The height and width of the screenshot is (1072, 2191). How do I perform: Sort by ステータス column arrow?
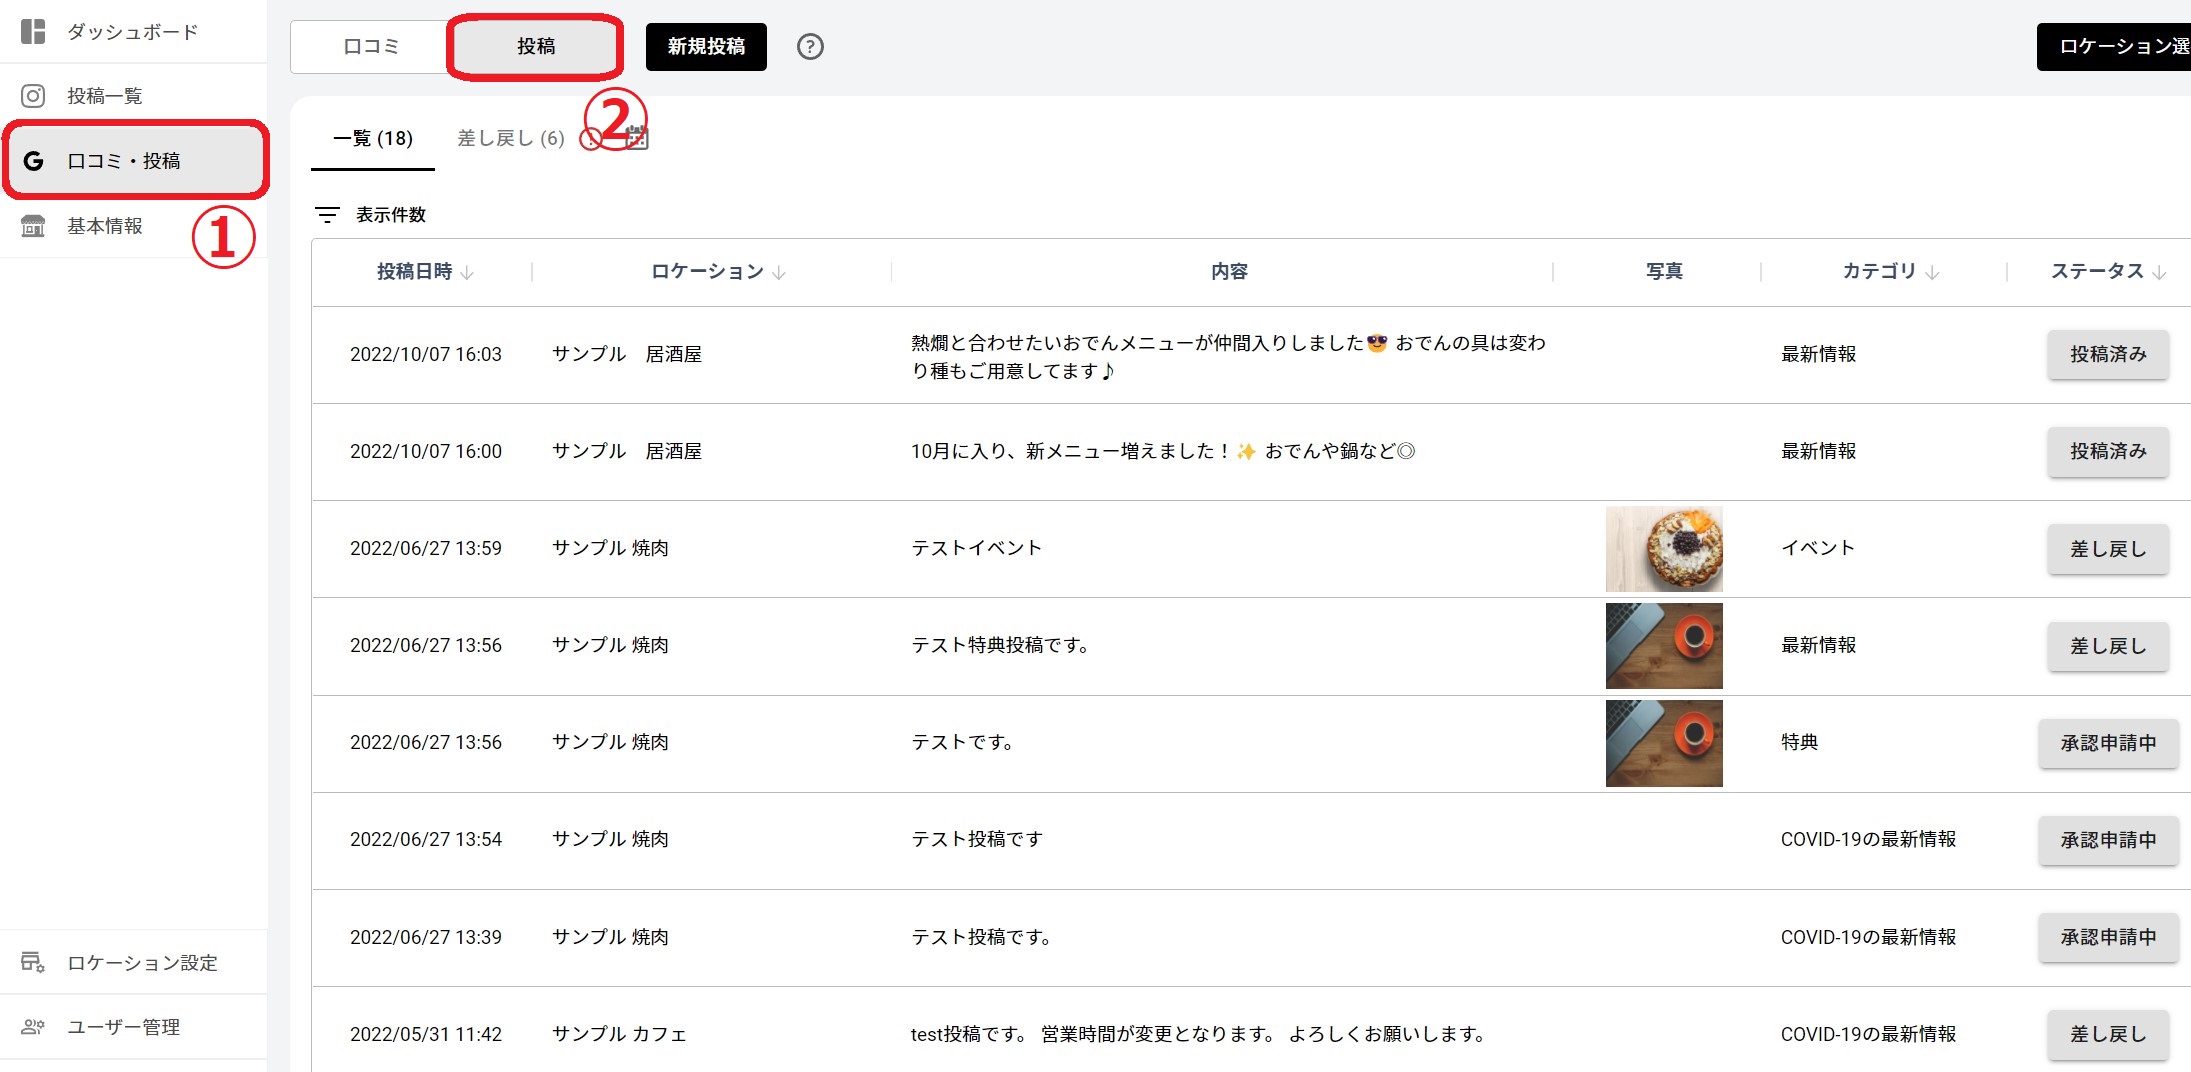pos(2159,273)
